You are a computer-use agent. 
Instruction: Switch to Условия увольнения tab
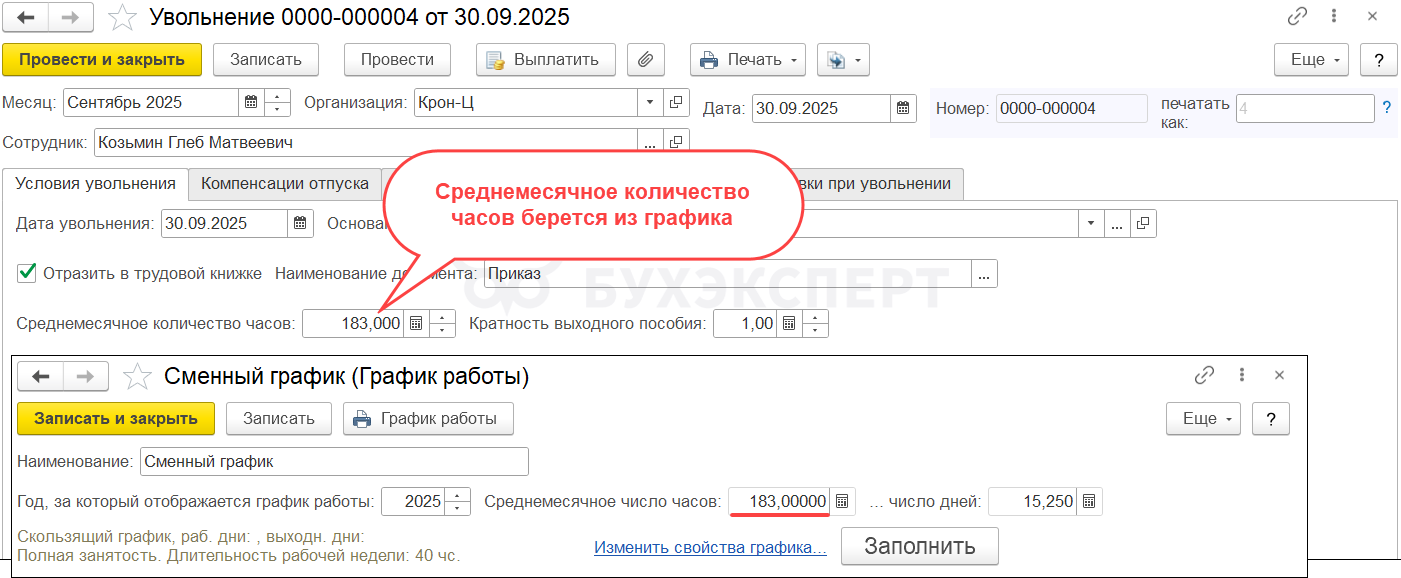(x=96, y=183)
